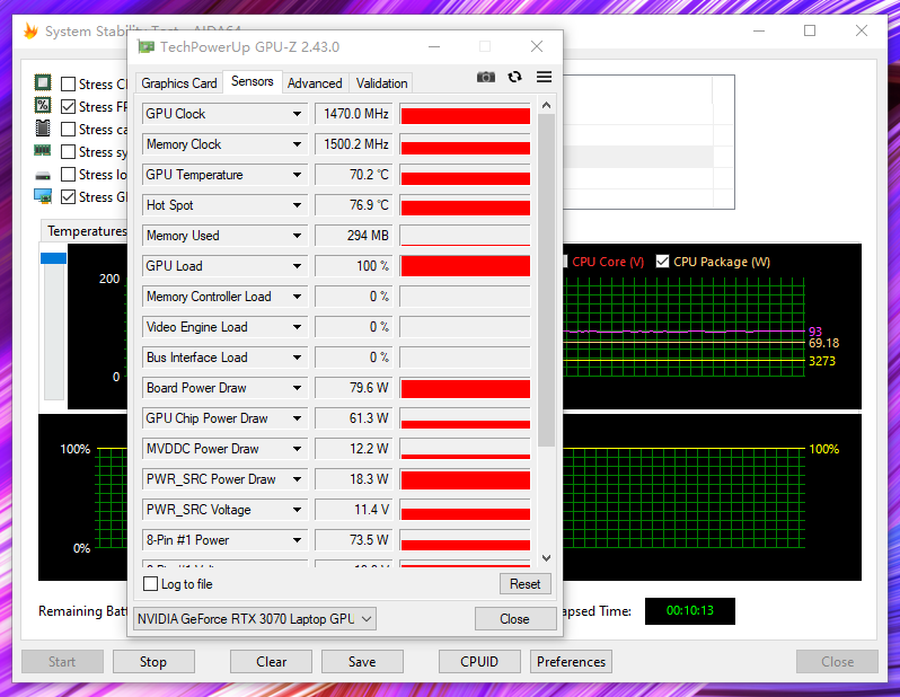Enable the Log to file checkbox
This screenshot has width=900, height=697.
151,584
